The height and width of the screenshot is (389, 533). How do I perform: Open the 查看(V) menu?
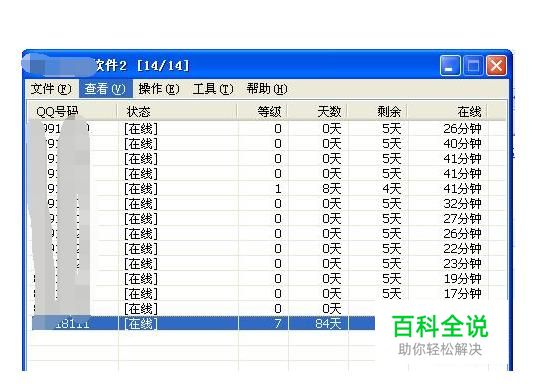click(x=105, y=89)
